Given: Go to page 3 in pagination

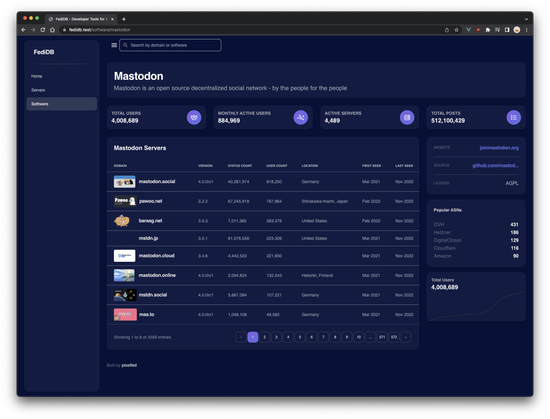Looking at the screenshot, I should click(276, 337).
